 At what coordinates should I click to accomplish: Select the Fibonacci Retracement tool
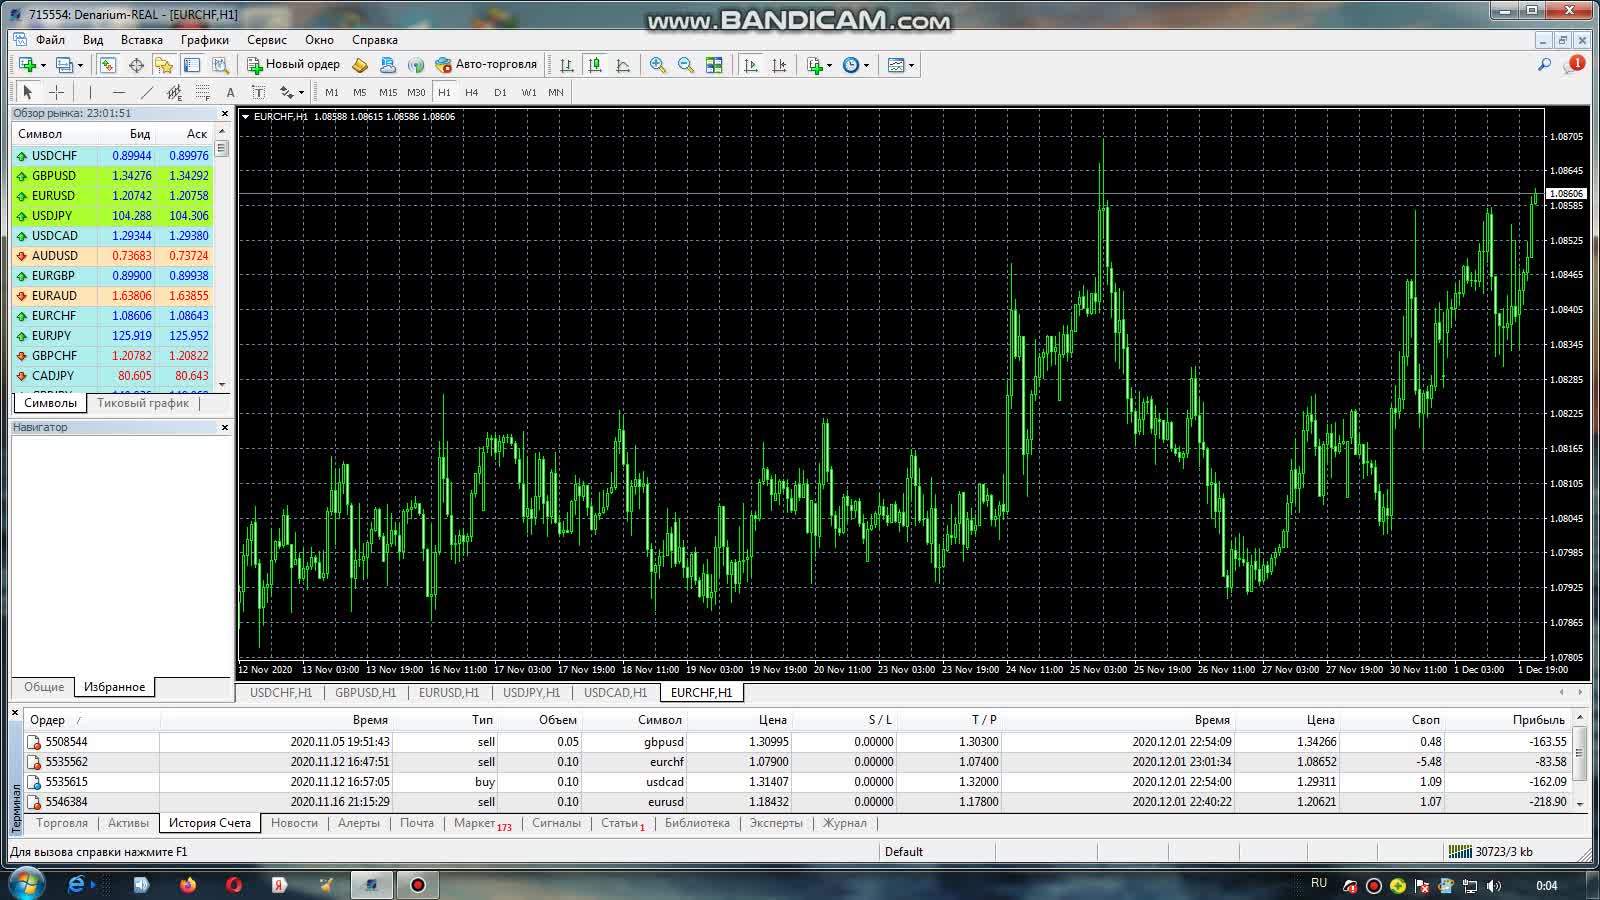pos(203,92)
